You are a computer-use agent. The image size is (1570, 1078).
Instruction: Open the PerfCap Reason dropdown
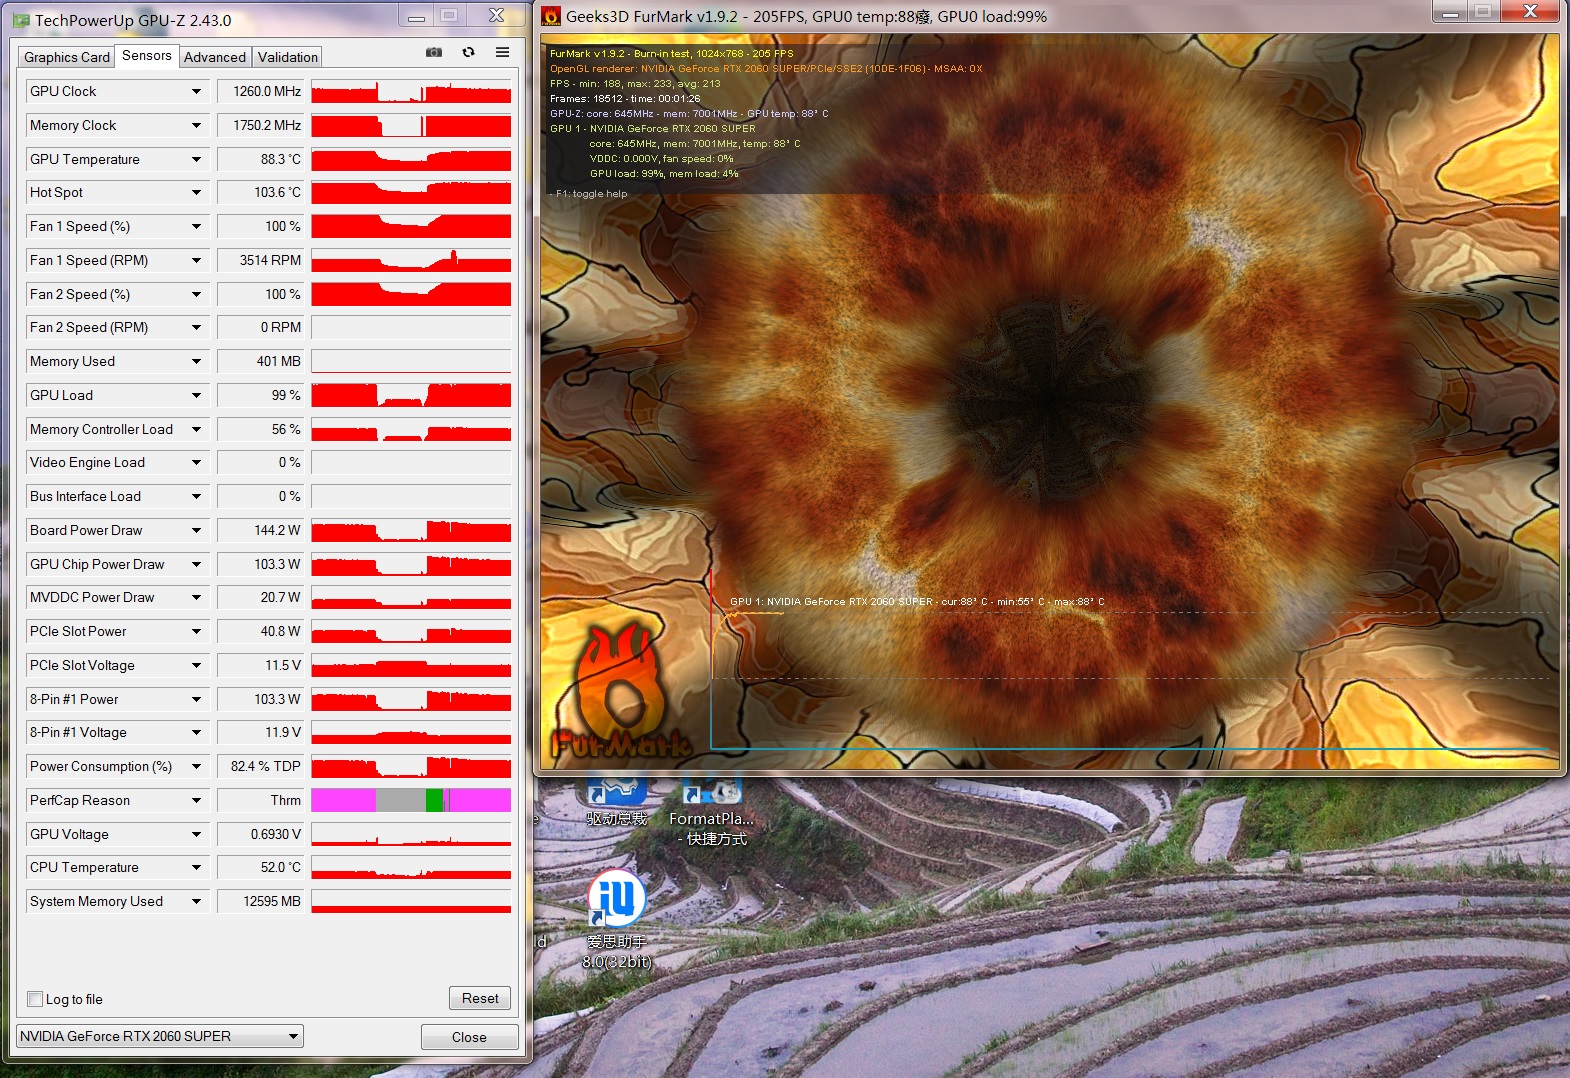point(196,800)
